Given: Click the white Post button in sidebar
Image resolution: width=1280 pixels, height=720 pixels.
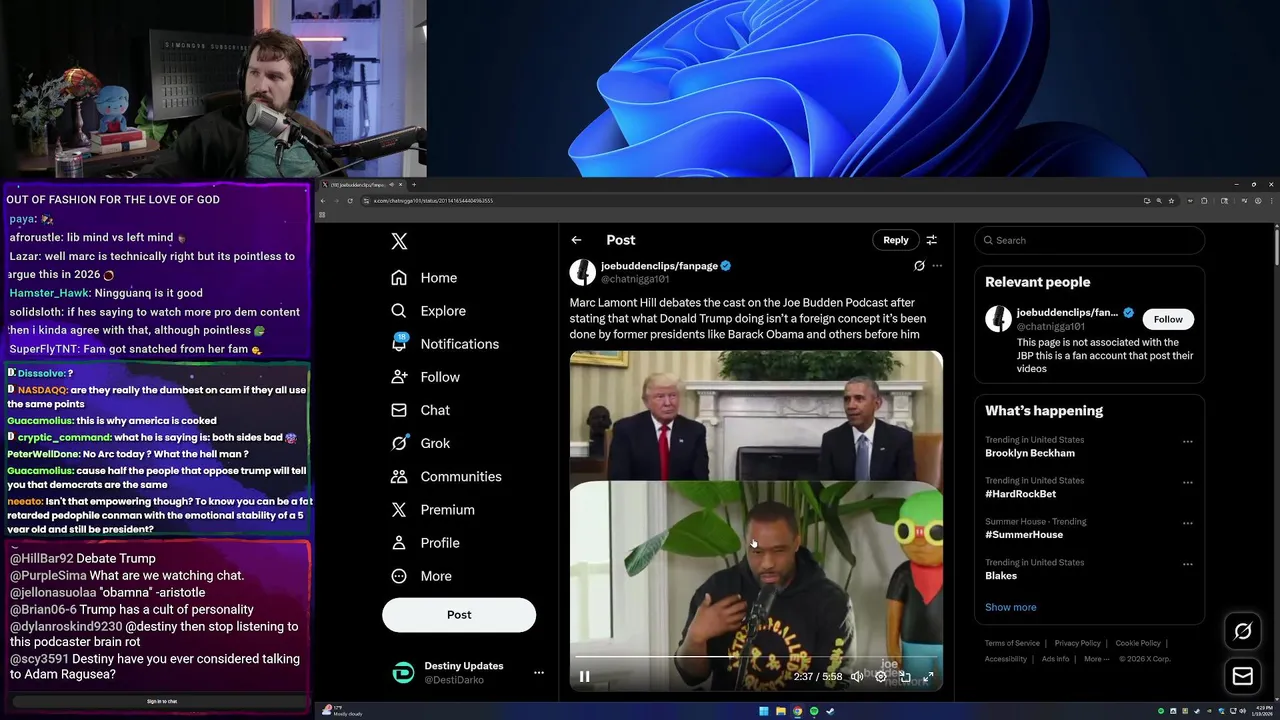Looking at the screenshot, I should coord(459,615).
